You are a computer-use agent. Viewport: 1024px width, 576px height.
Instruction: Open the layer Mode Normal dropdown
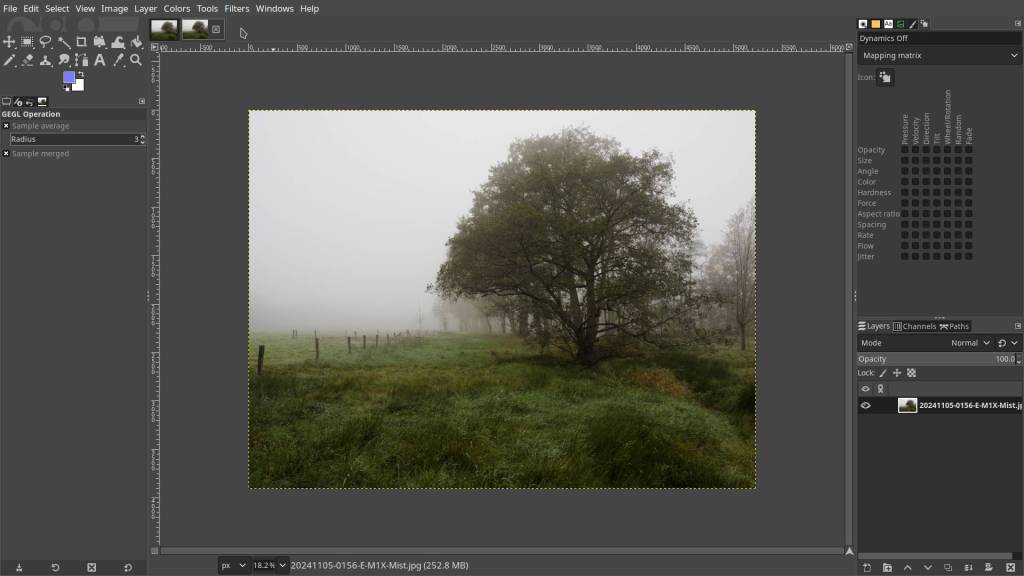click(969, 343)
